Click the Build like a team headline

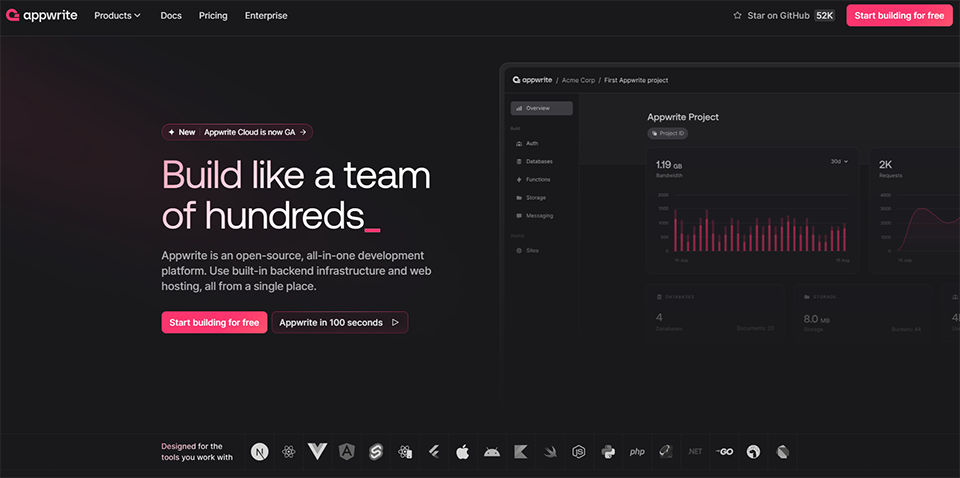tap(296, 194)
